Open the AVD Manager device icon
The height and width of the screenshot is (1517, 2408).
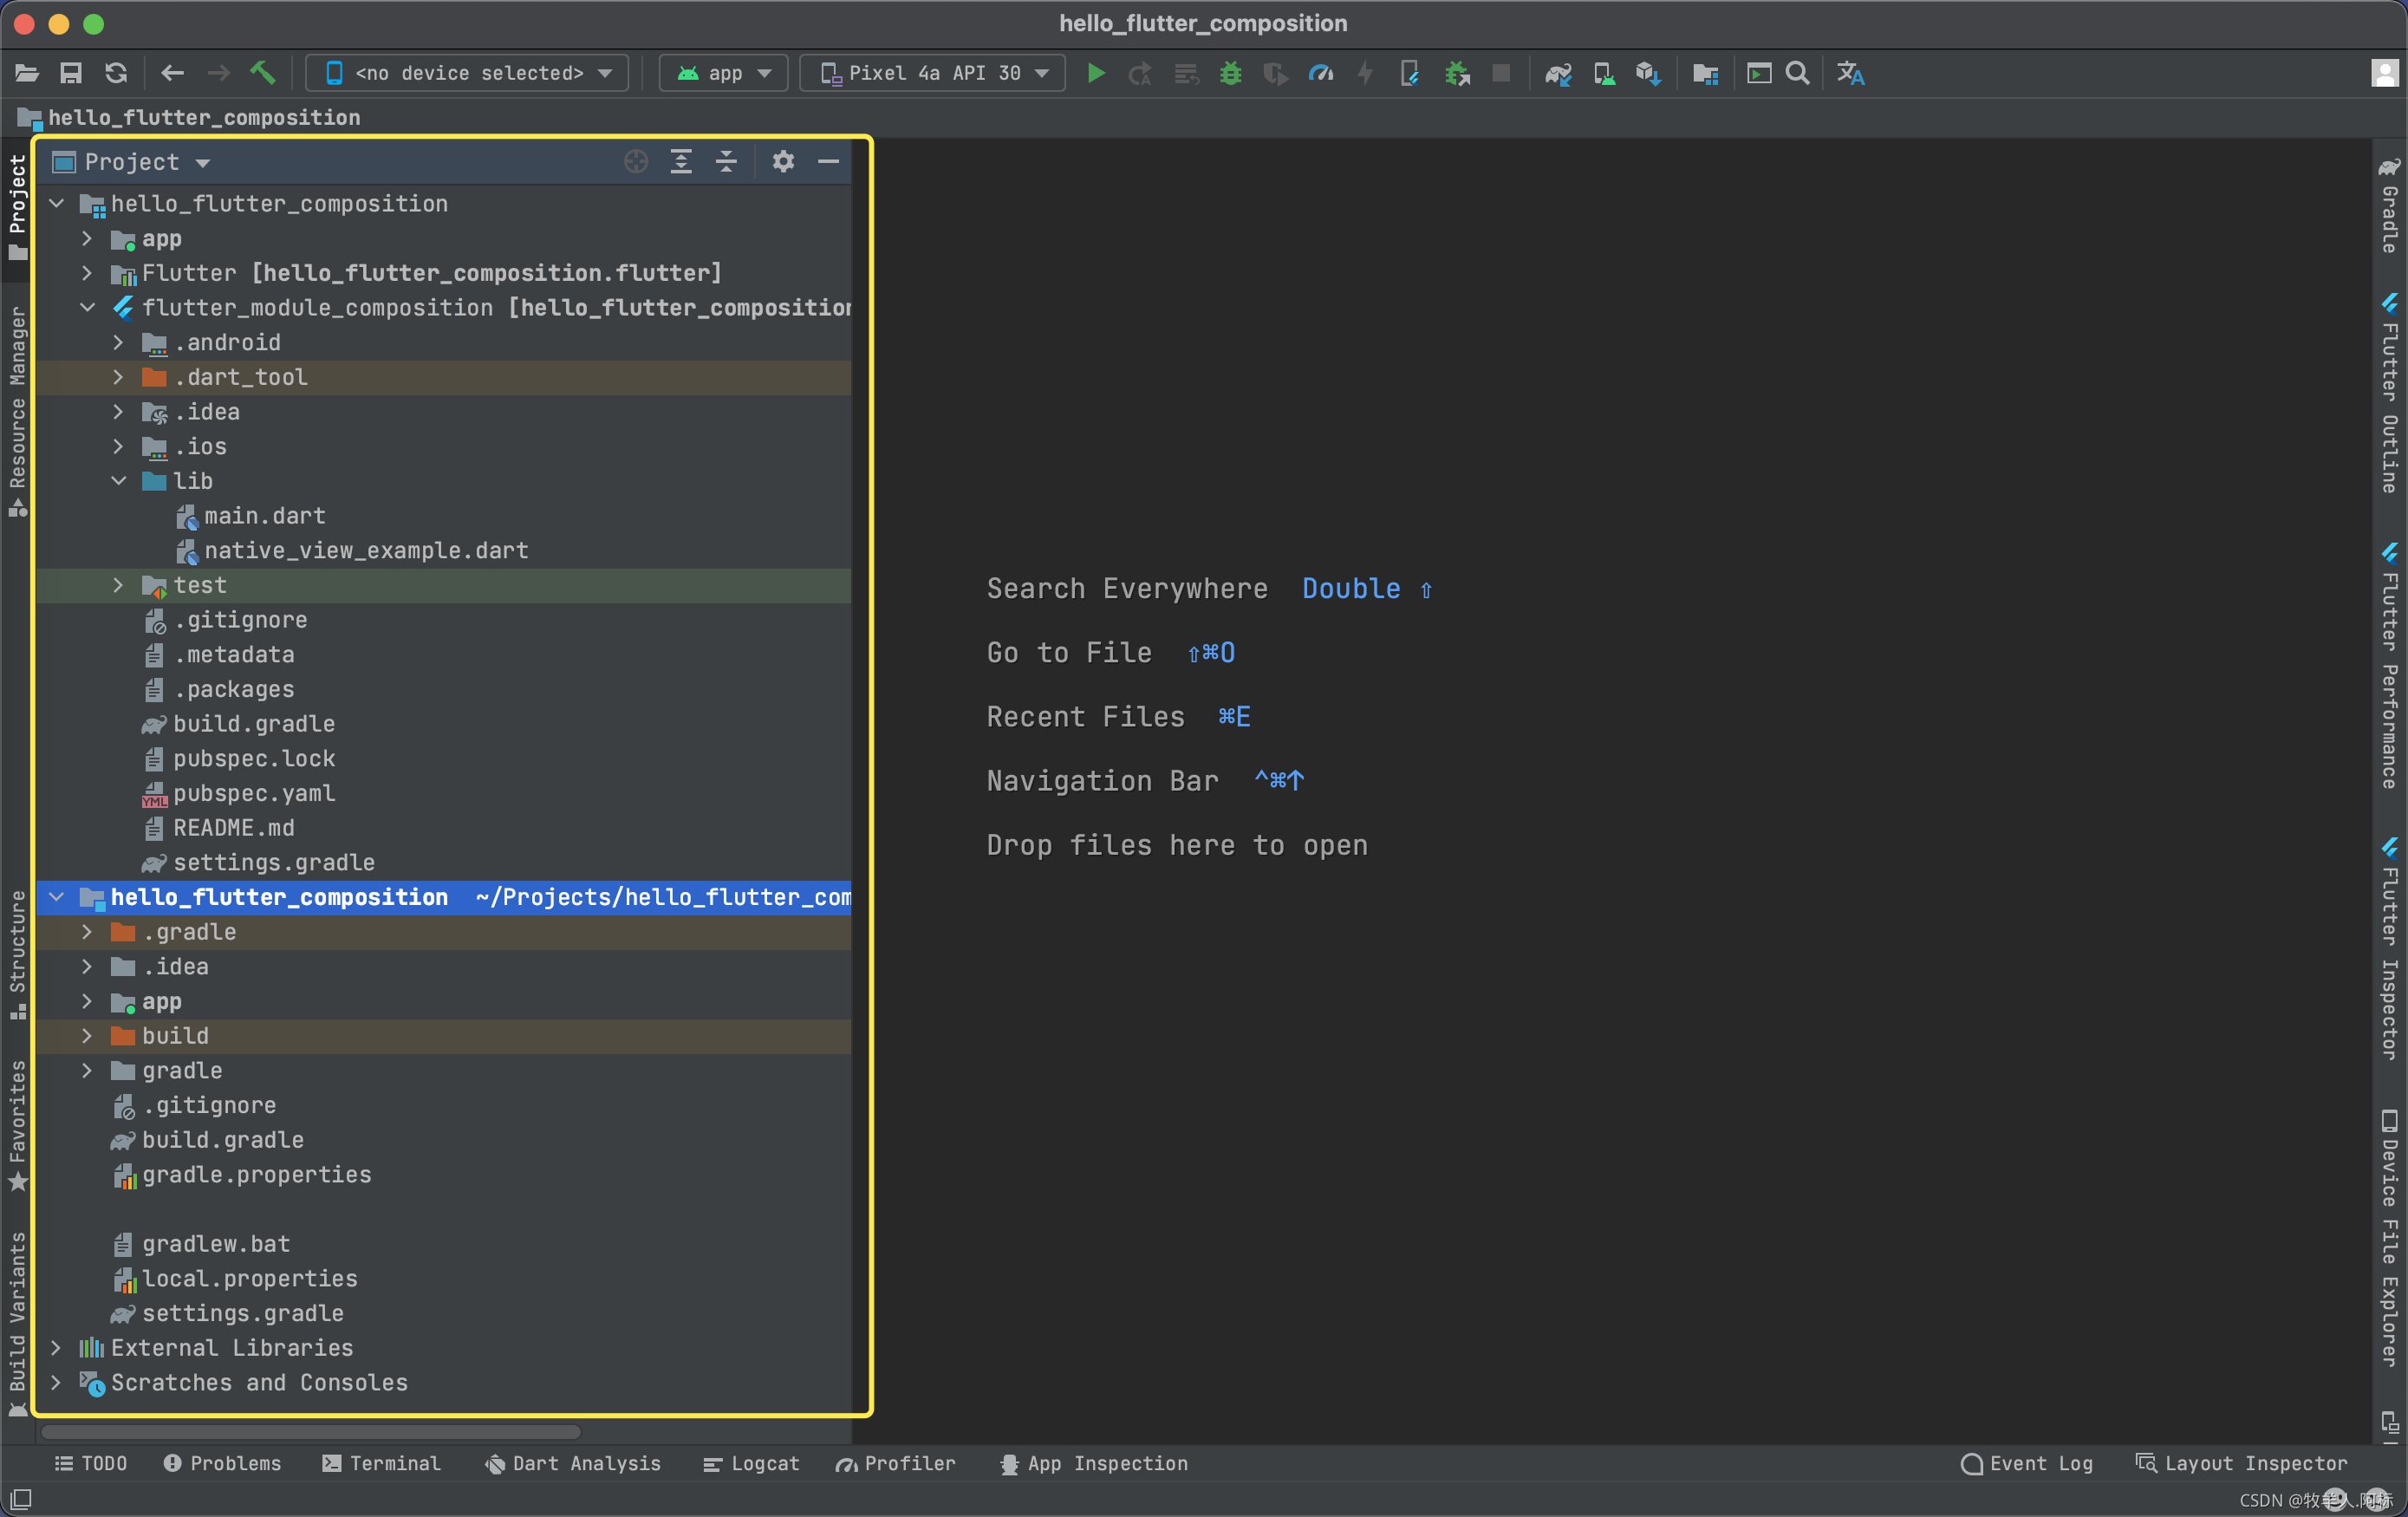point(1604,73)
